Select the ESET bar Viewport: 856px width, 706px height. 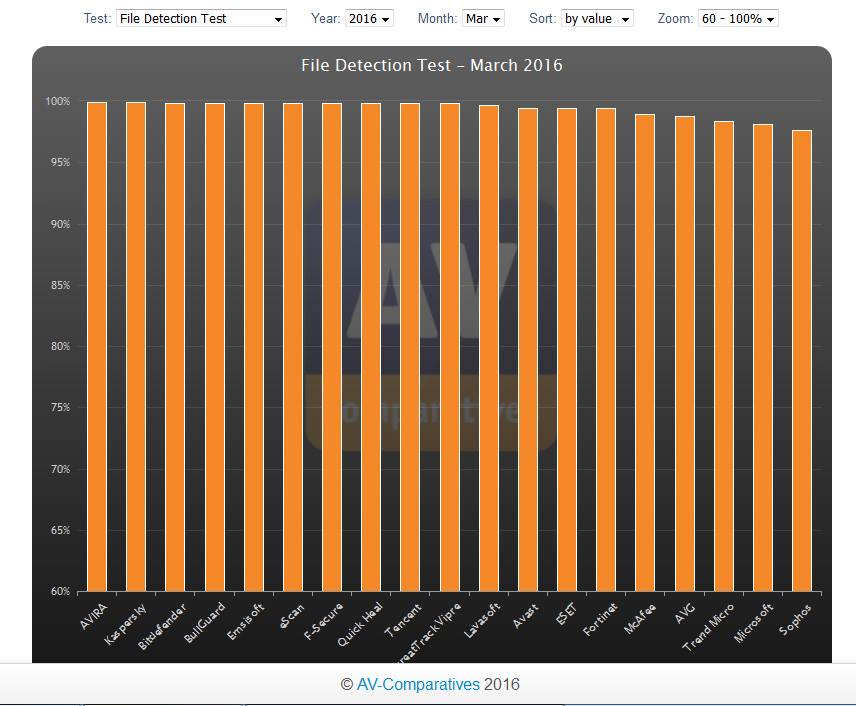(567, 350)
